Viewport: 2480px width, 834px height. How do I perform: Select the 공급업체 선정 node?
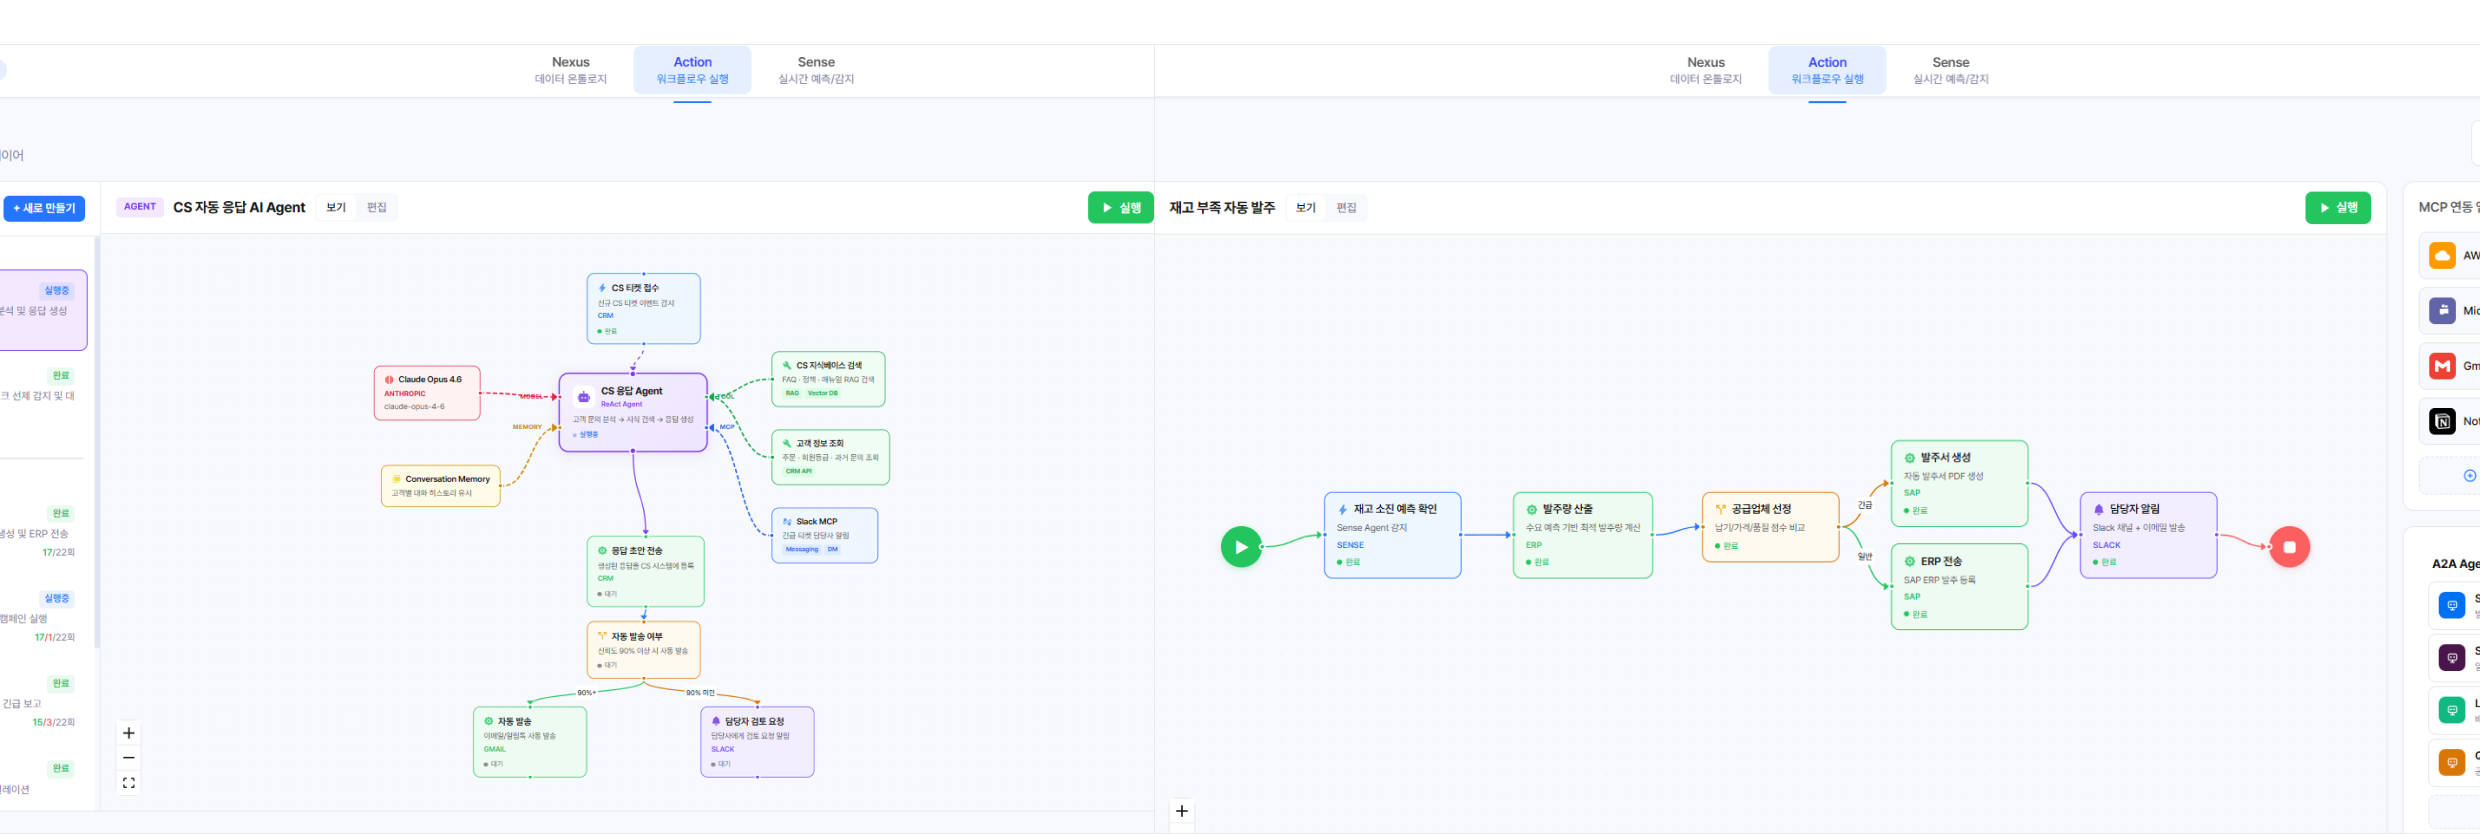pos(1771,527)
